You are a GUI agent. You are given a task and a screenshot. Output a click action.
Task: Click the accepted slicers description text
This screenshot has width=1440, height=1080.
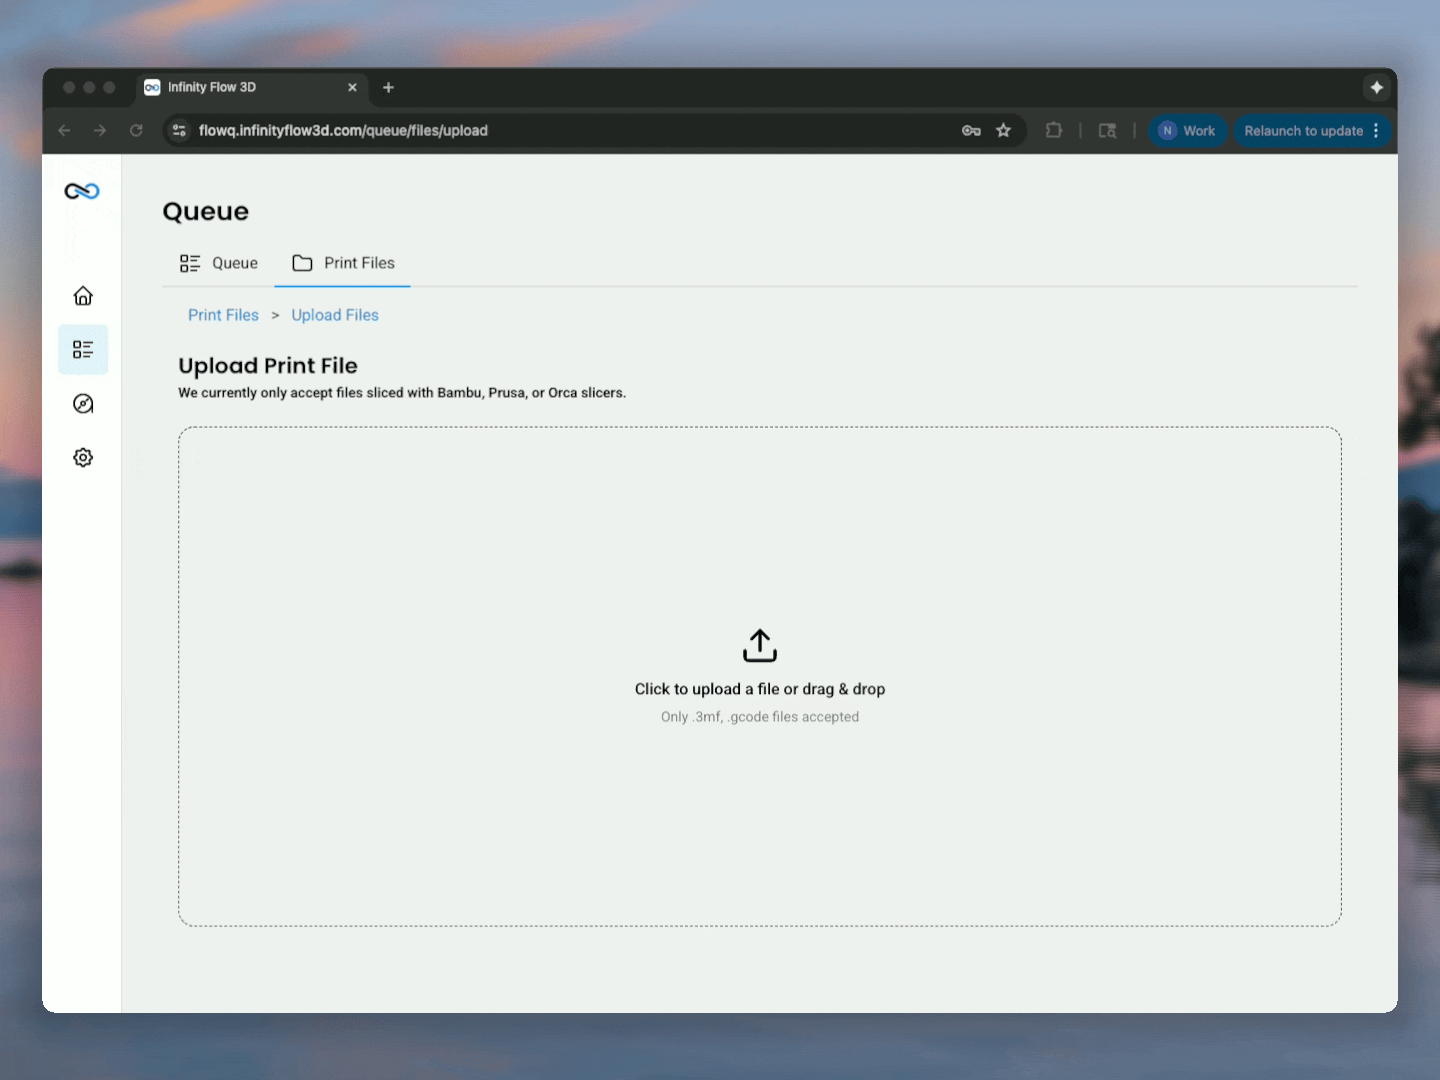pos(402,393)
